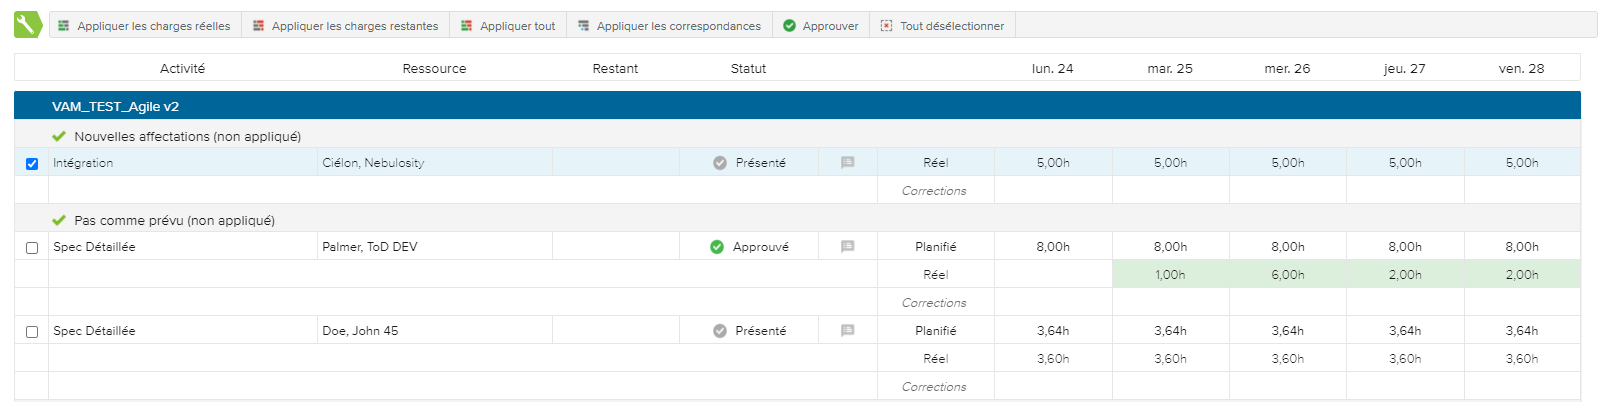Collapse the Pas comme prévu group
Viewport: 1604px width, 407px height.
pyautogui.click(x=163, y=221)
